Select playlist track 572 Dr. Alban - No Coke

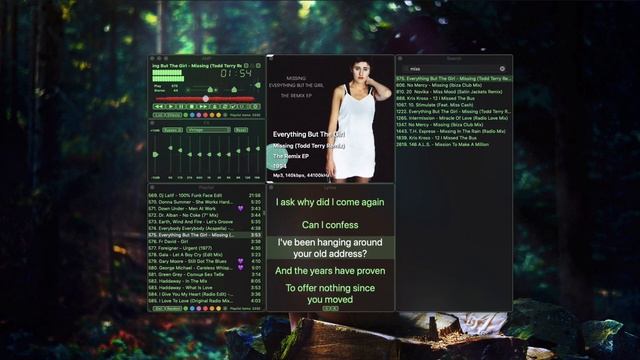[204, 215]
